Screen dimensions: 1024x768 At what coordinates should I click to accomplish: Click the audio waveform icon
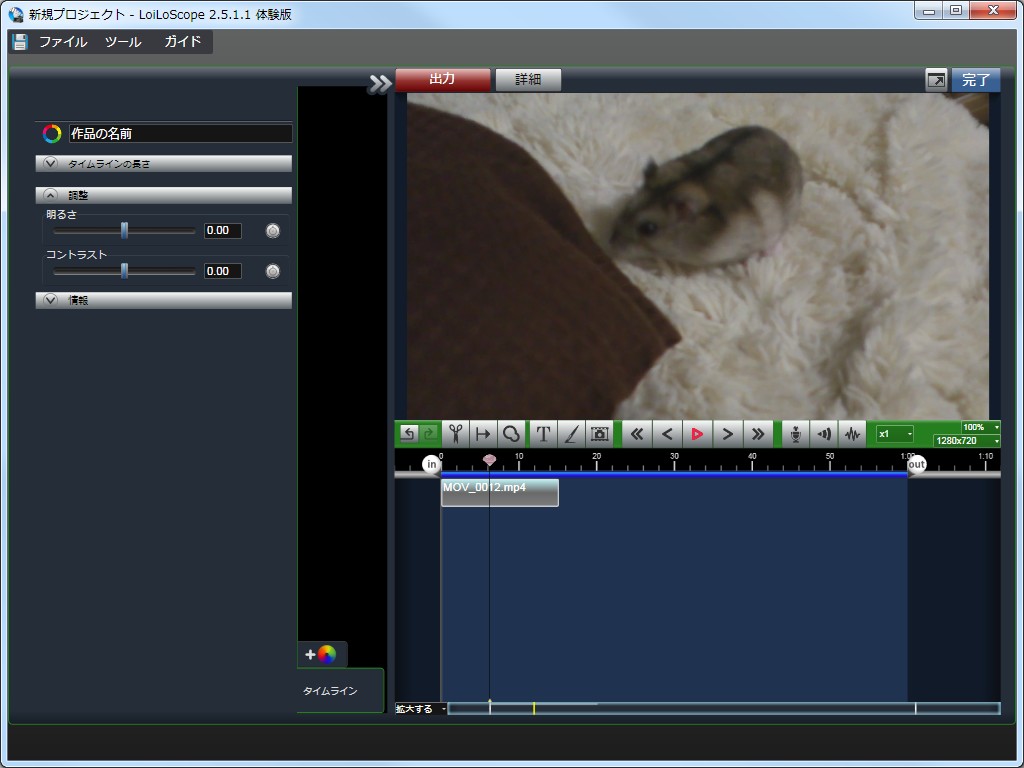852,434
